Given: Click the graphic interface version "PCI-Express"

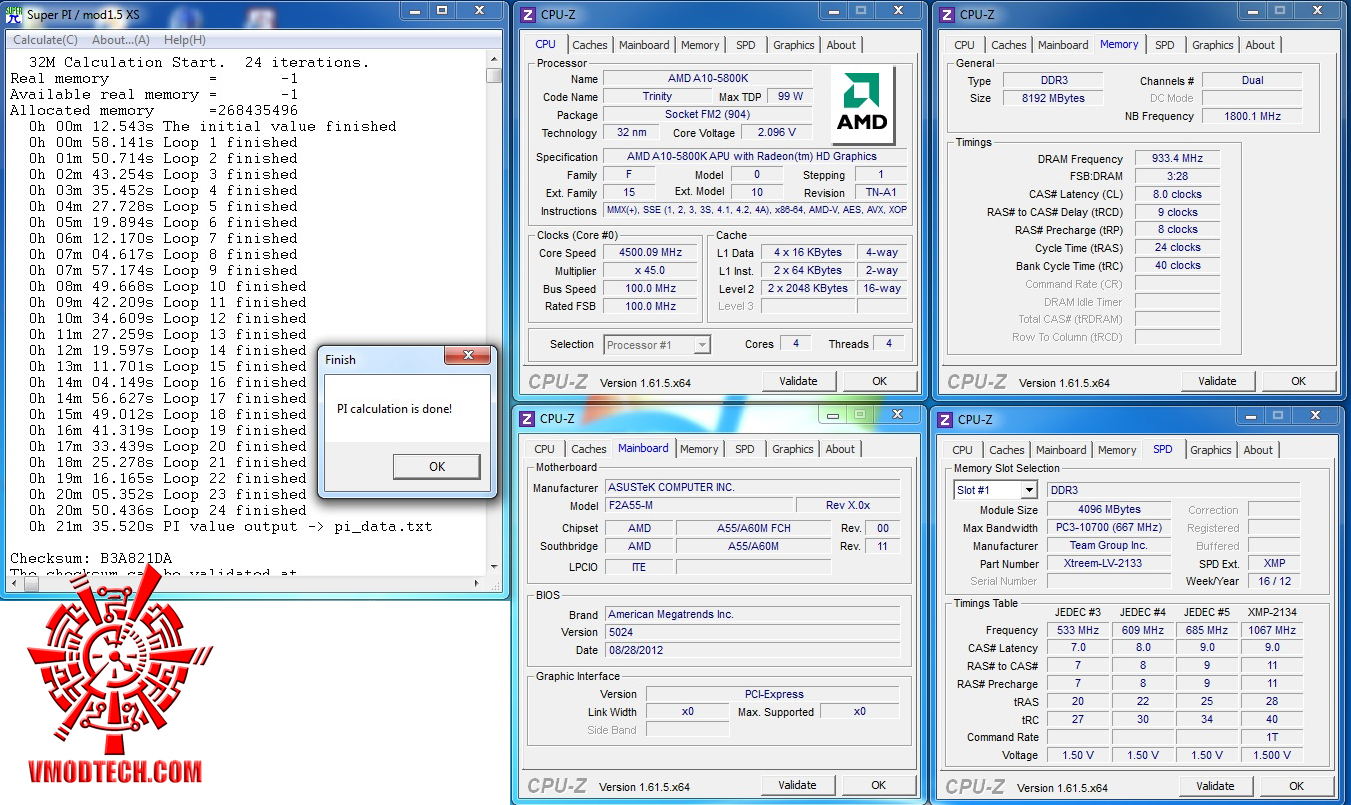Looking at the screenshot, I should point(773,694).
